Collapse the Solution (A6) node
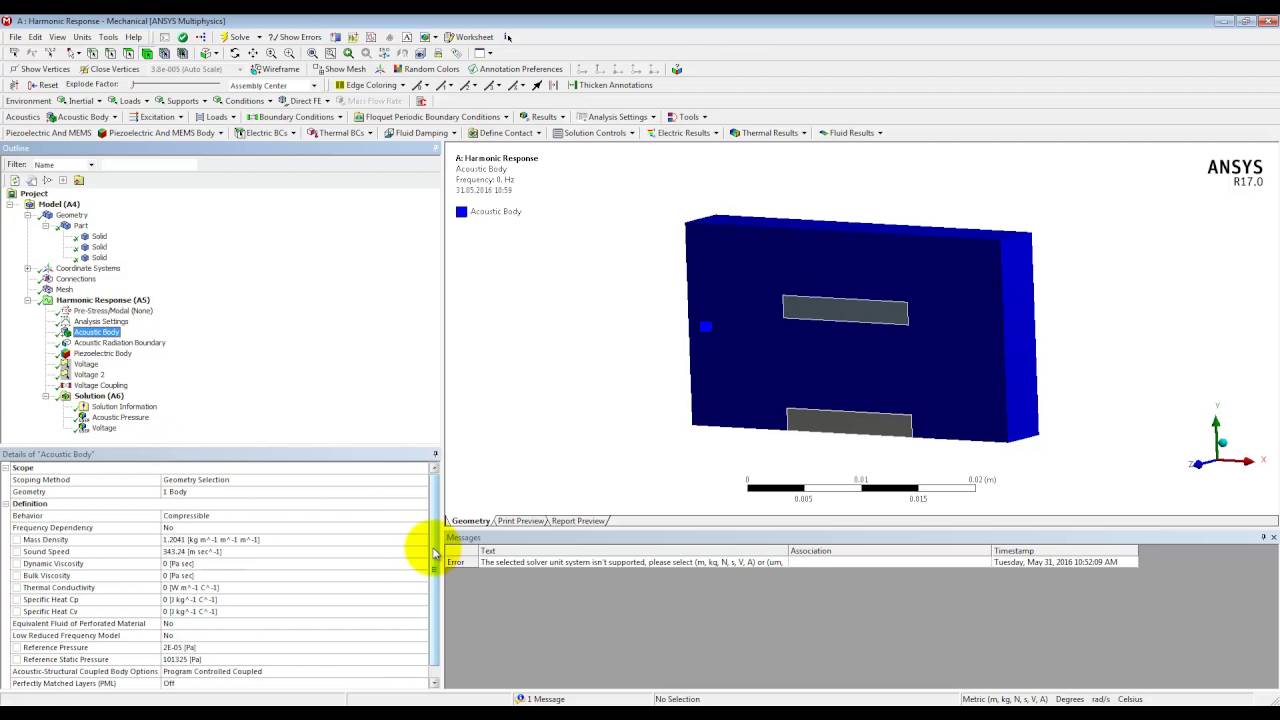 [x=45, y=396]
